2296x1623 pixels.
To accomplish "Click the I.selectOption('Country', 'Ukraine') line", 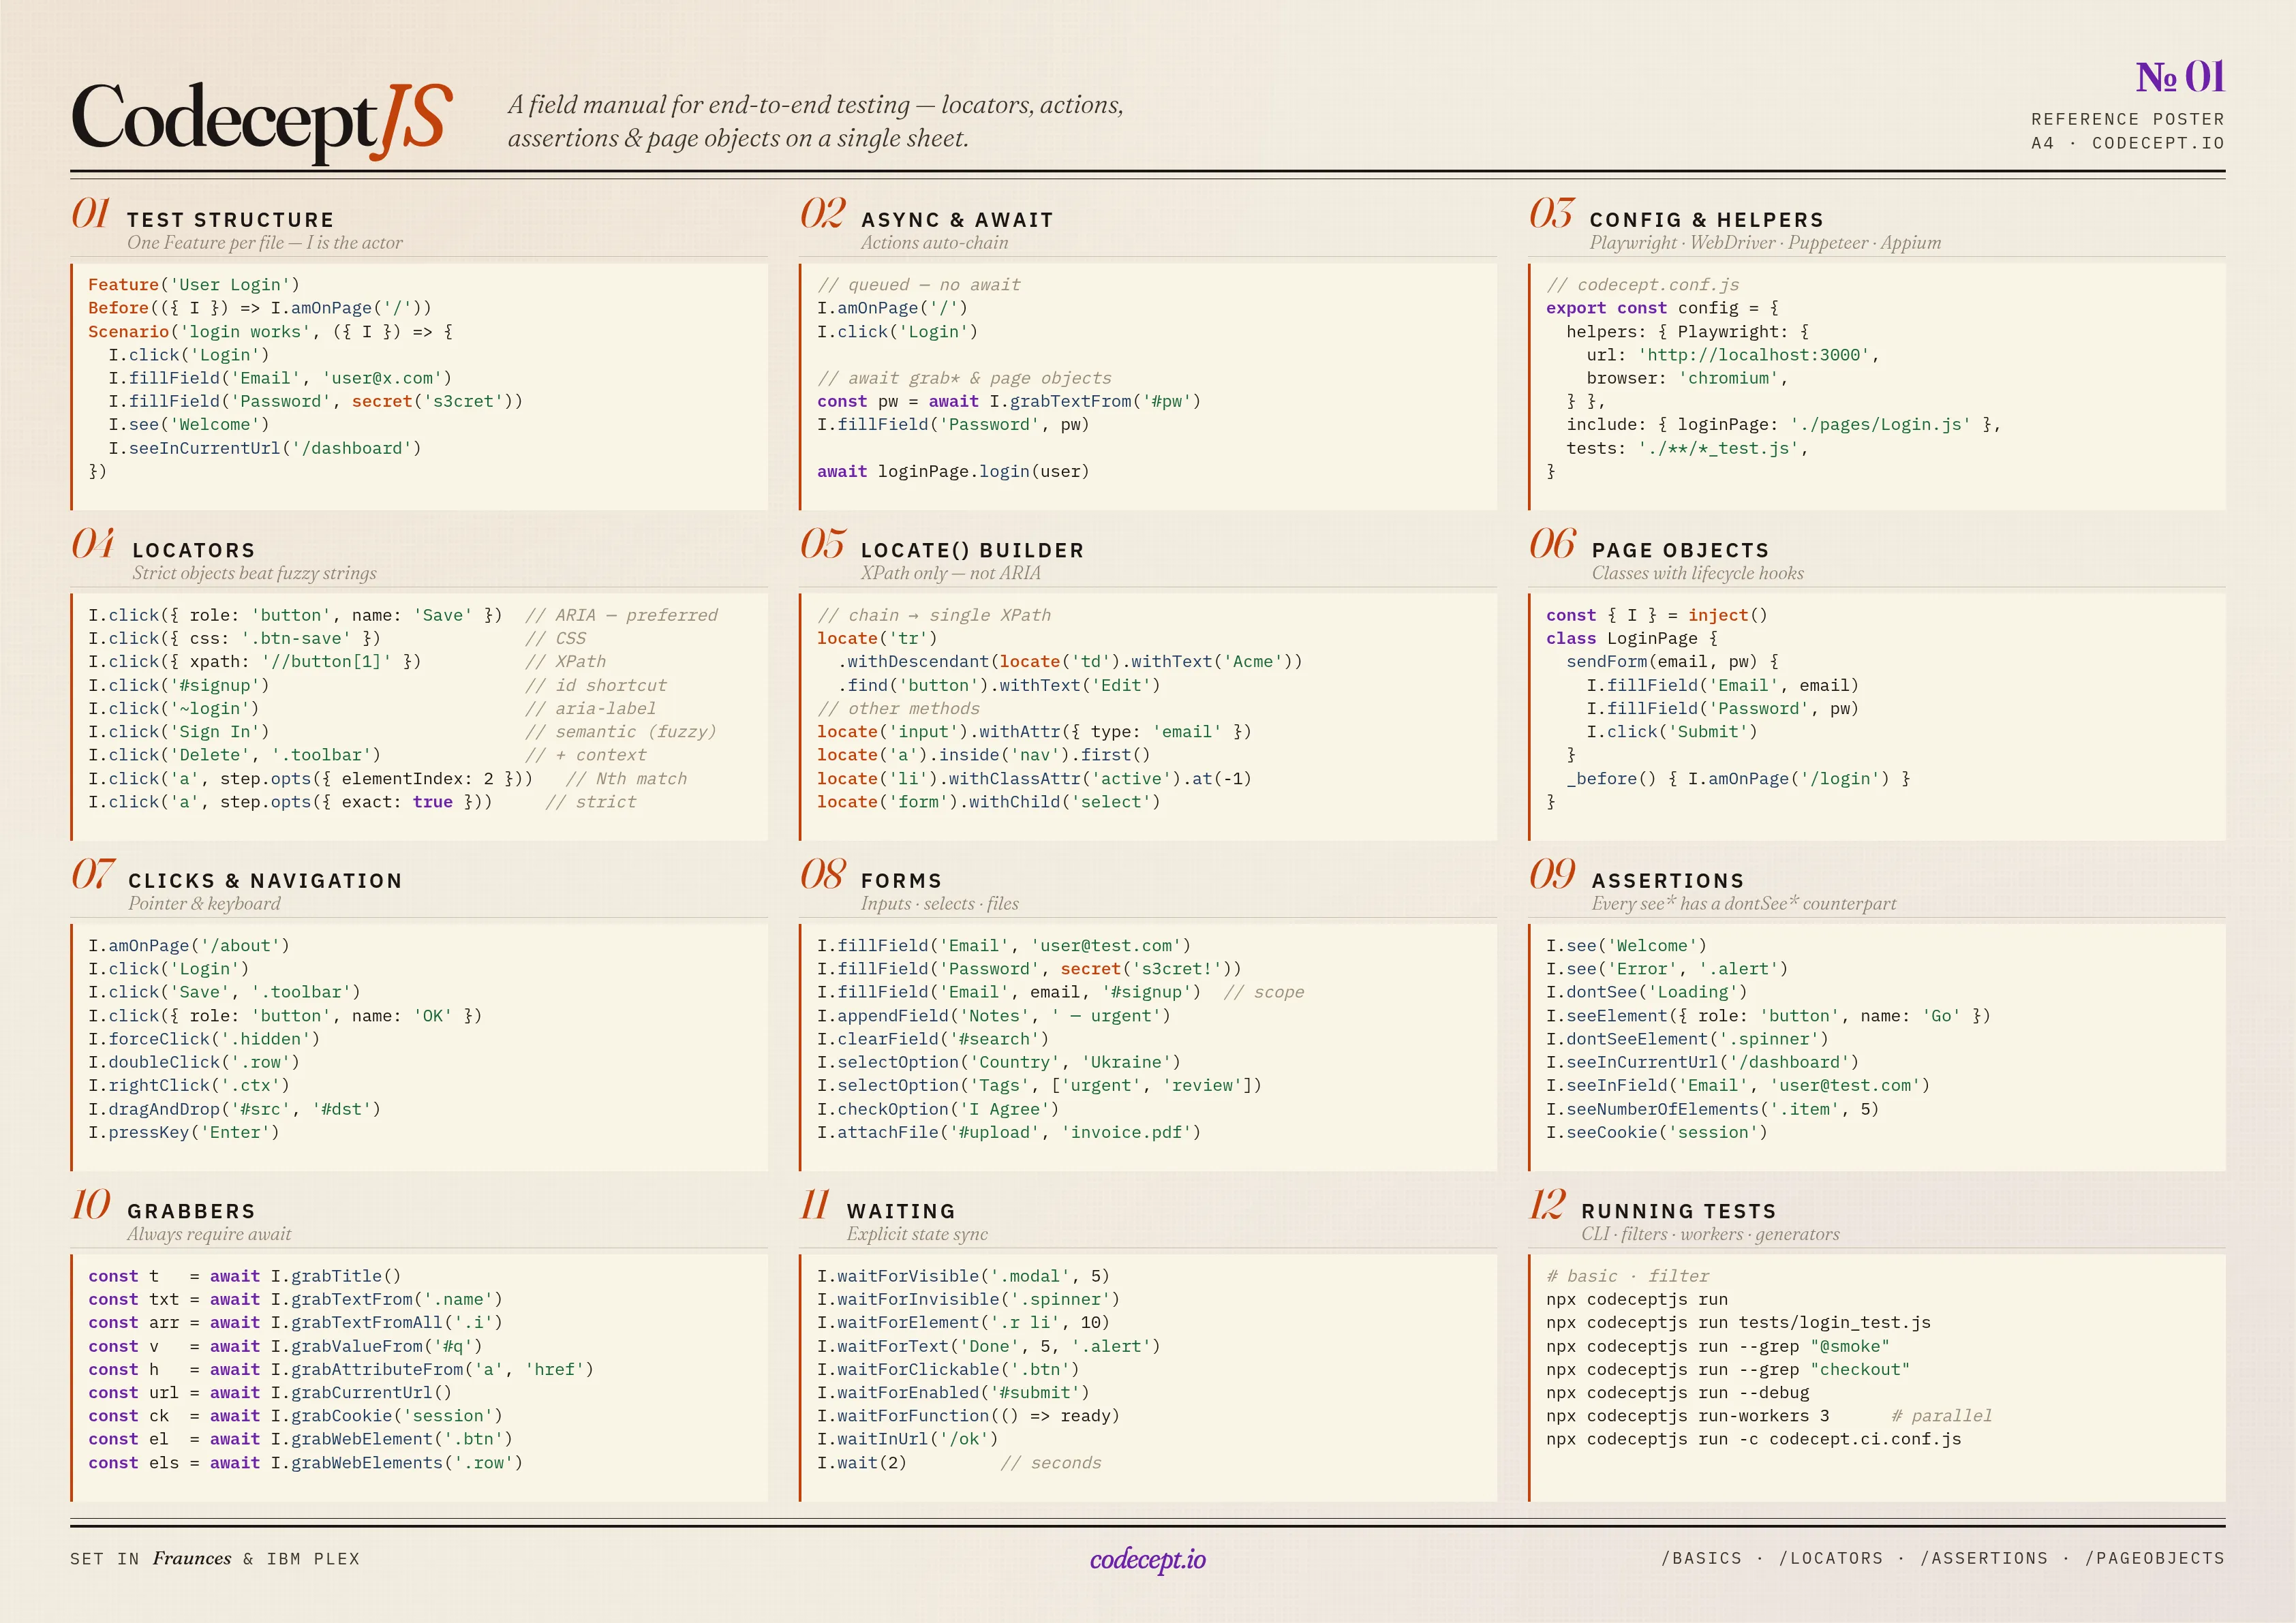I will click(999, 1062).
